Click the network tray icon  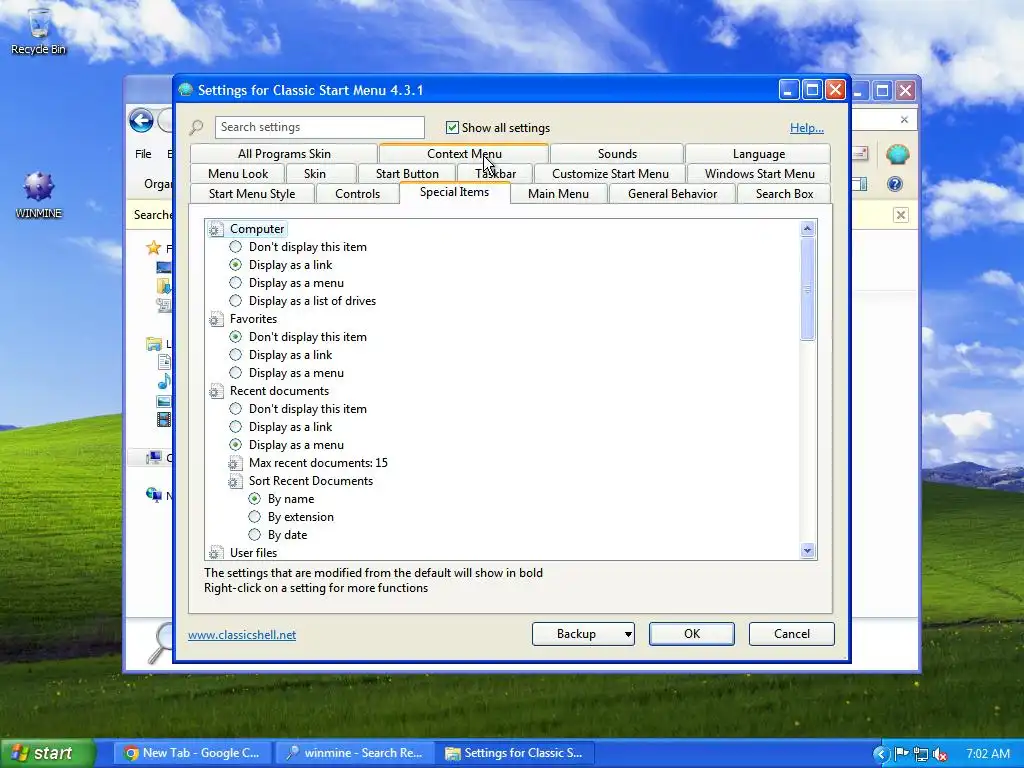(921, 754)
